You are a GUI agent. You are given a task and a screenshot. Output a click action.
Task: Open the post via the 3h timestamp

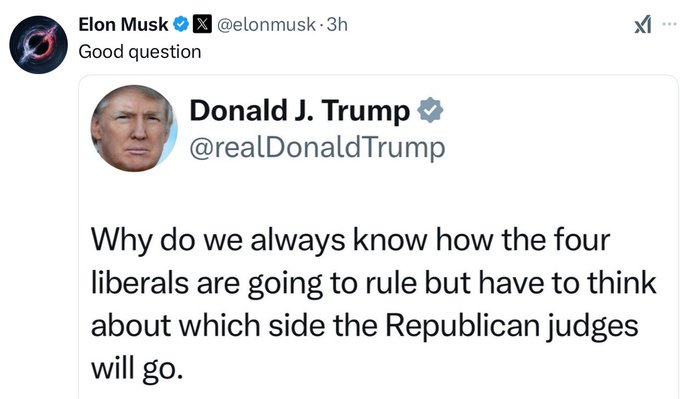point(337,25)
